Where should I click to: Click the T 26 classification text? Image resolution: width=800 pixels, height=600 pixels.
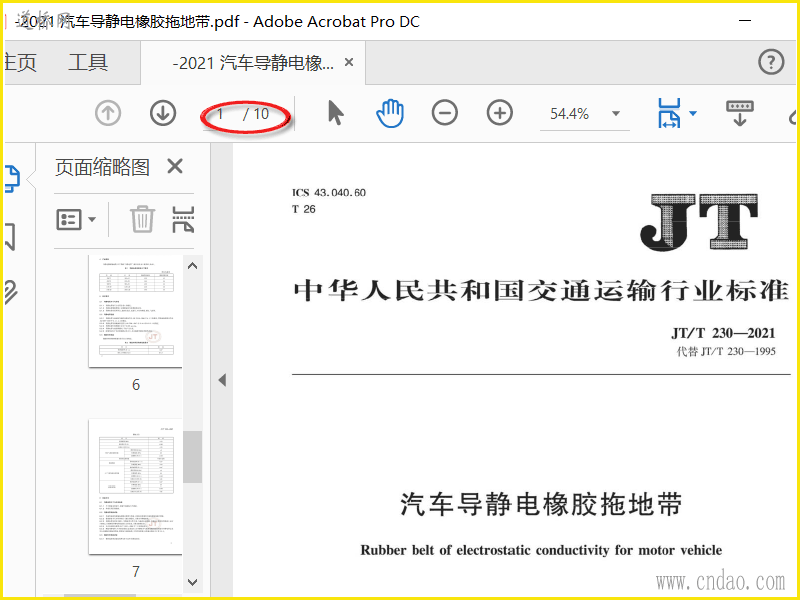click(x=304, y=209)
